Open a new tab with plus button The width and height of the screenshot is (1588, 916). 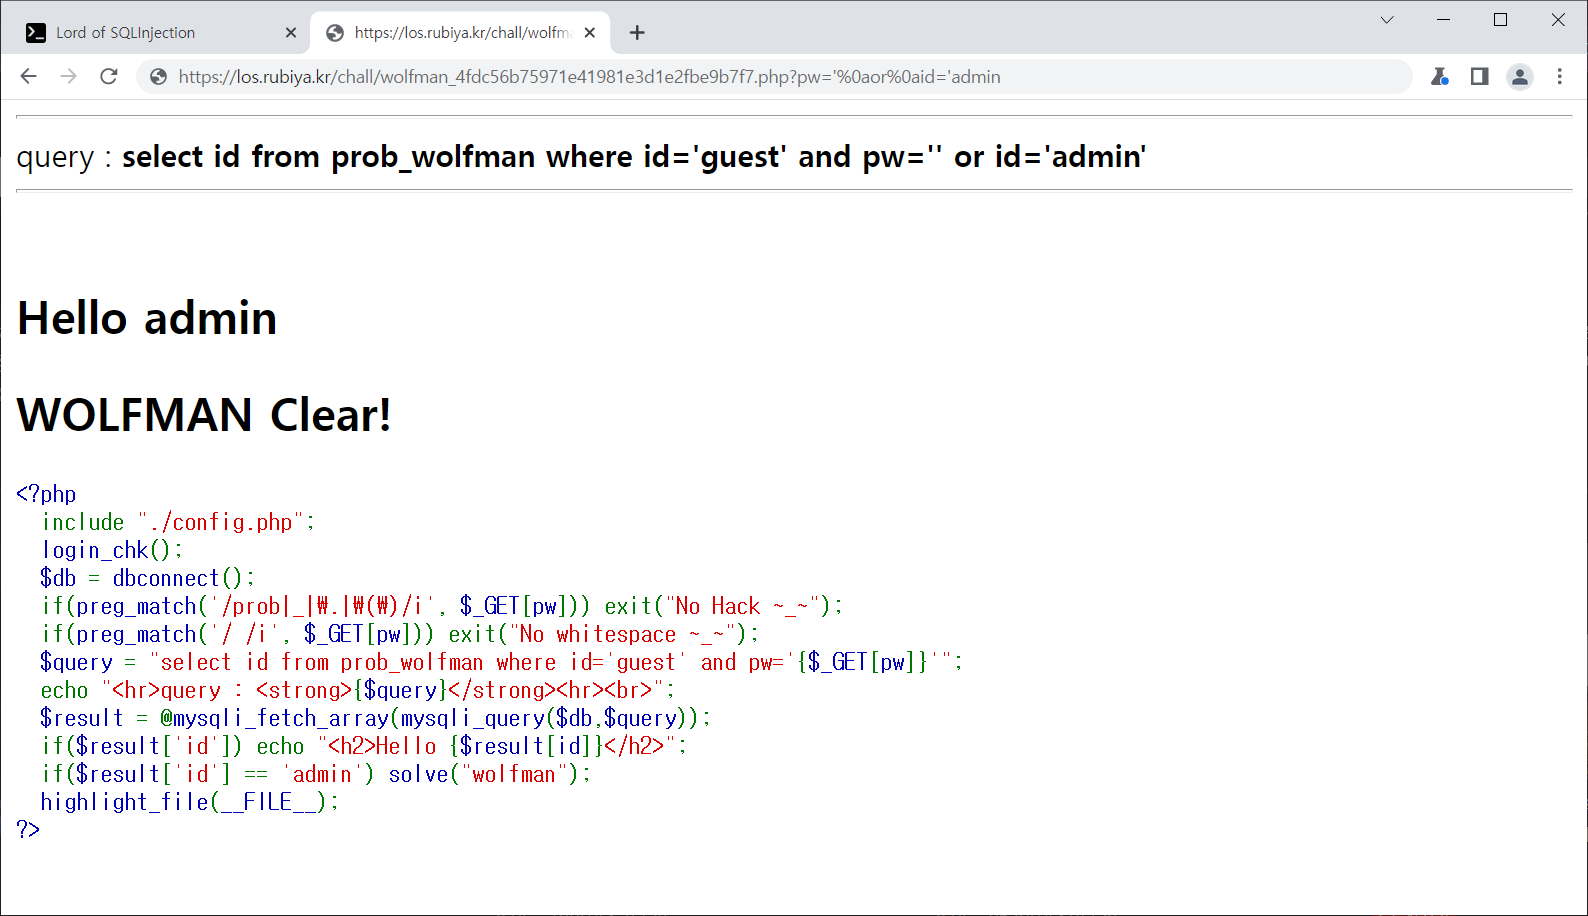coord(637,32)
